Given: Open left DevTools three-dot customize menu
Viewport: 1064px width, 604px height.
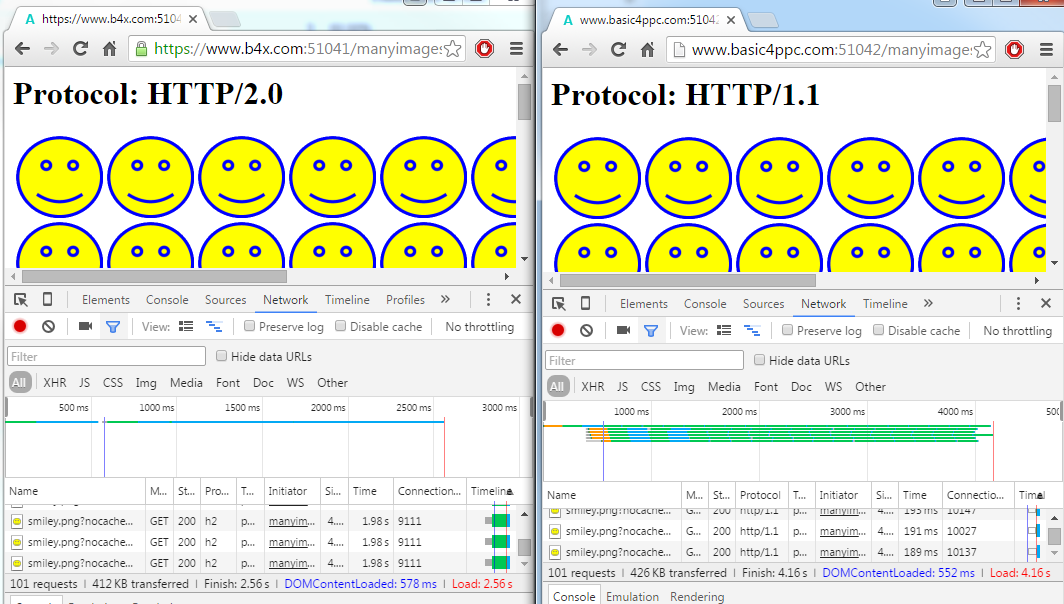Looking at the screenshot, I should coord(488,300).
